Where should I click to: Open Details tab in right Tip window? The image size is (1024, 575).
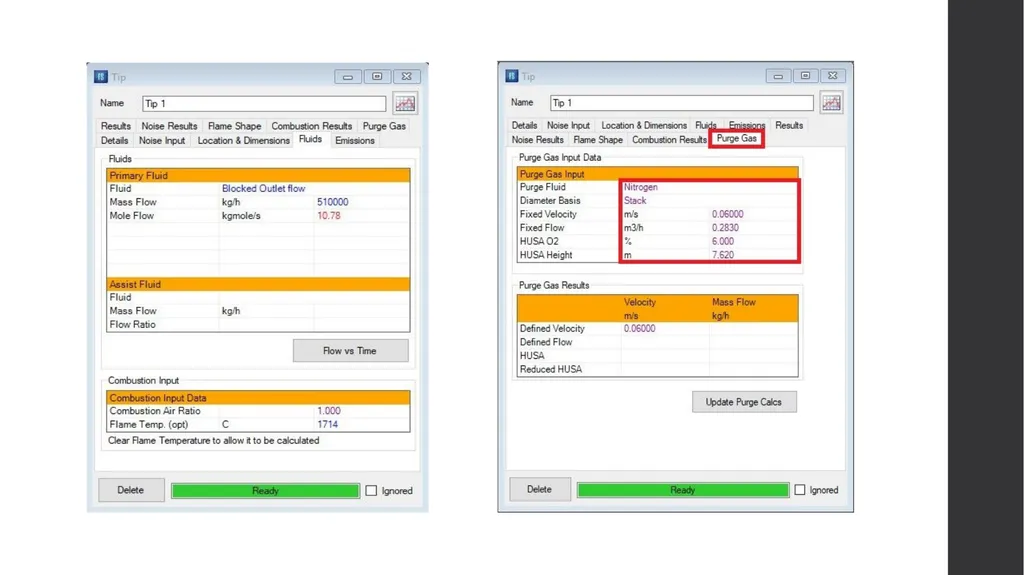[524, 125]
